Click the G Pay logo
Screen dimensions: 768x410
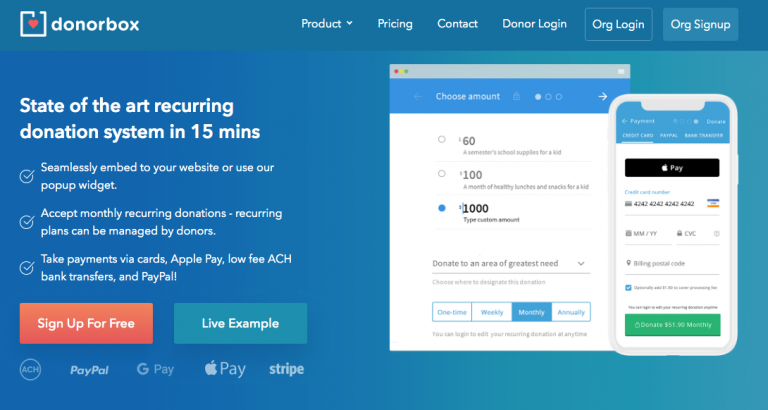155,370
